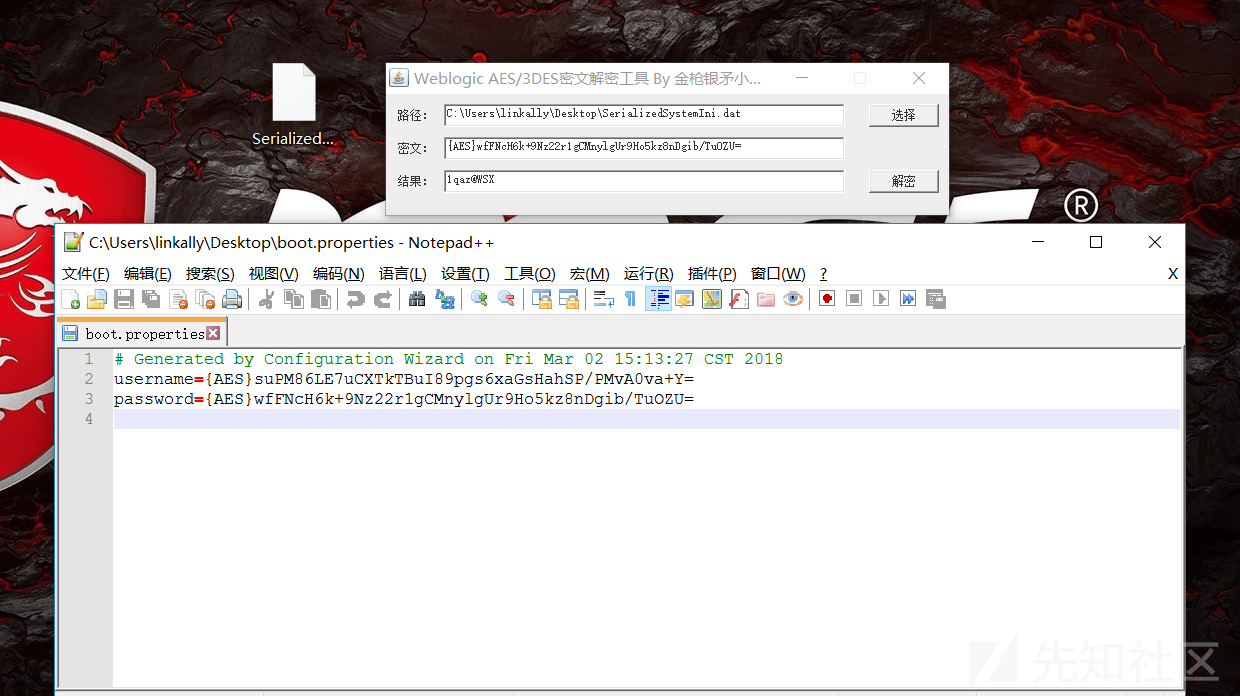This screenshot has height=696, width=1240.
Task: Open folder as workspace icon
Action: coord(766,299)
